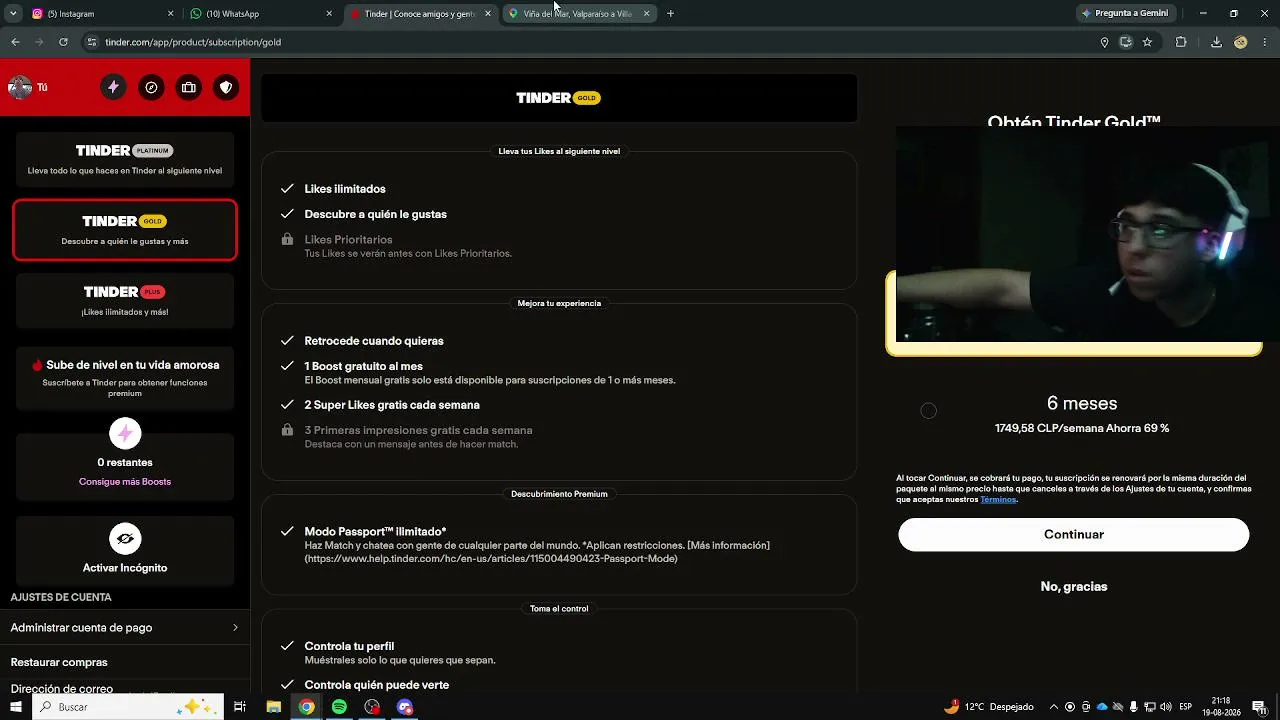The image size is (1280, 720).
Task: Open the Chrome downloads icon
Action: pos(1216,42)
